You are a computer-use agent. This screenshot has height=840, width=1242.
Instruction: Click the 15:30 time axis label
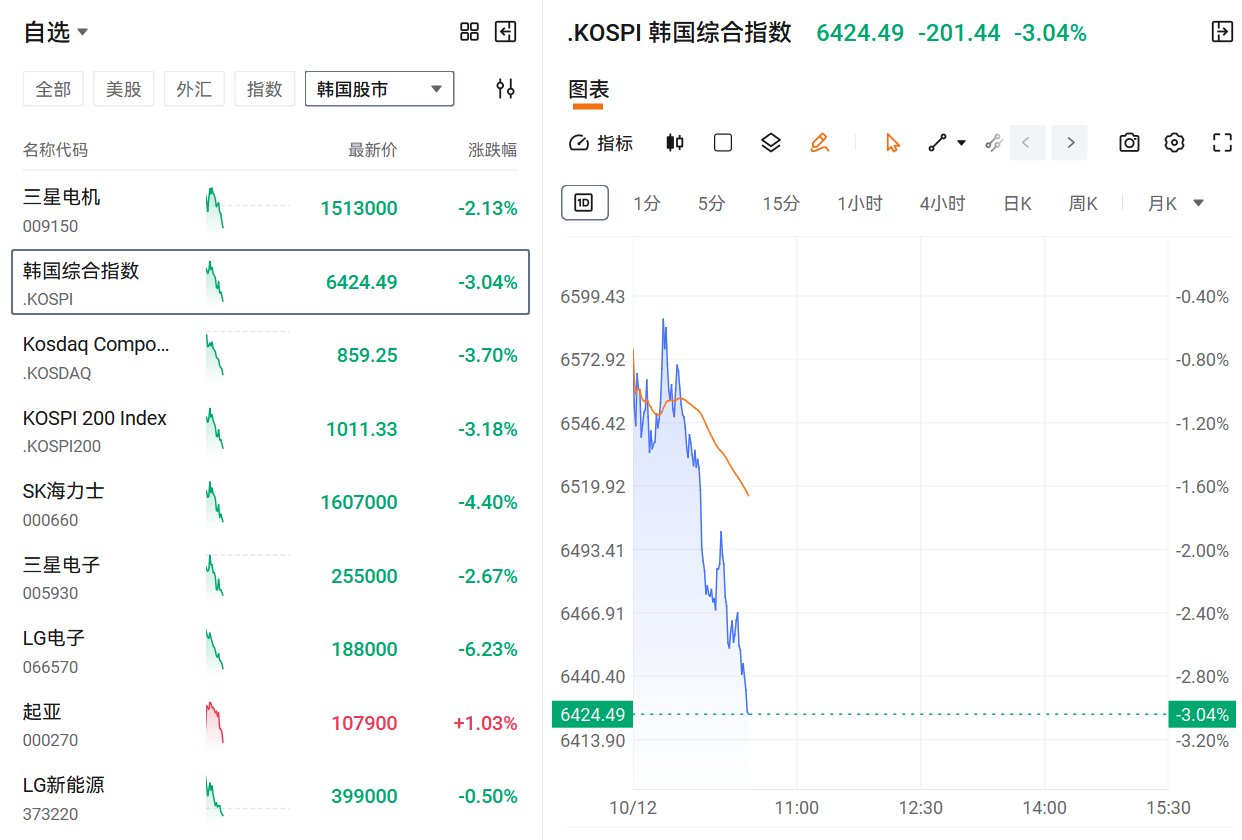[1168, 808]
